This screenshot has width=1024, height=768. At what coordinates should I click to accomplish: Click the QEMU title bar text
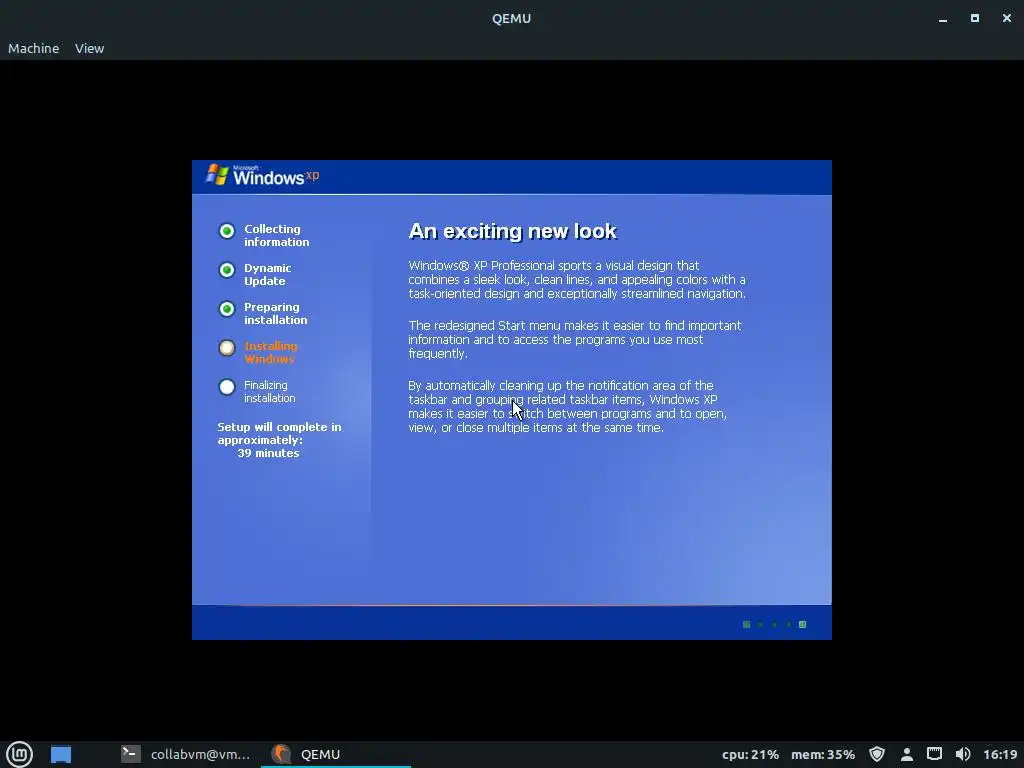[511, 18]
